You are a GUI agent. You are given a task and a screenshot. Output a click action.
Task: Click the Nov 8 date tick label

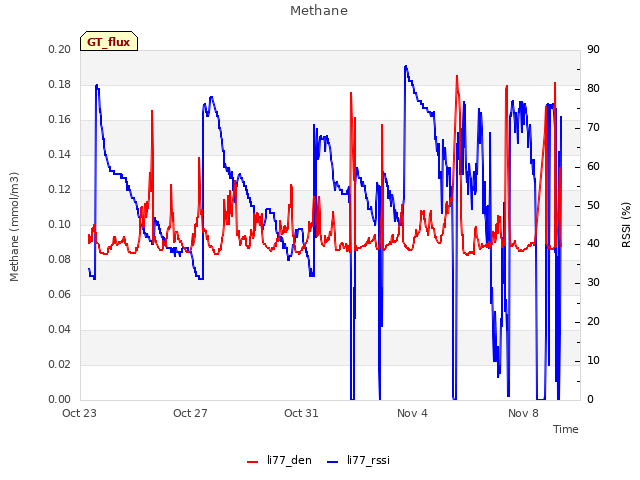pyautogui.click(x=523, y=413)
